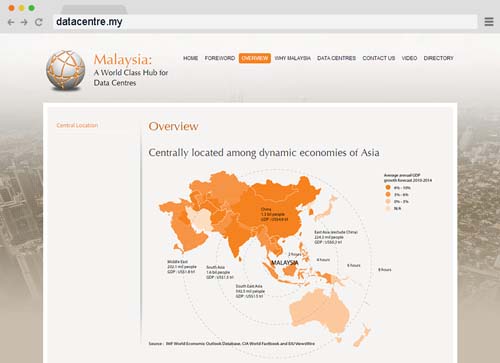Screen dimensions: 500x363
Task: Click the 4 hours ring label
Action: tap(323, 260)
